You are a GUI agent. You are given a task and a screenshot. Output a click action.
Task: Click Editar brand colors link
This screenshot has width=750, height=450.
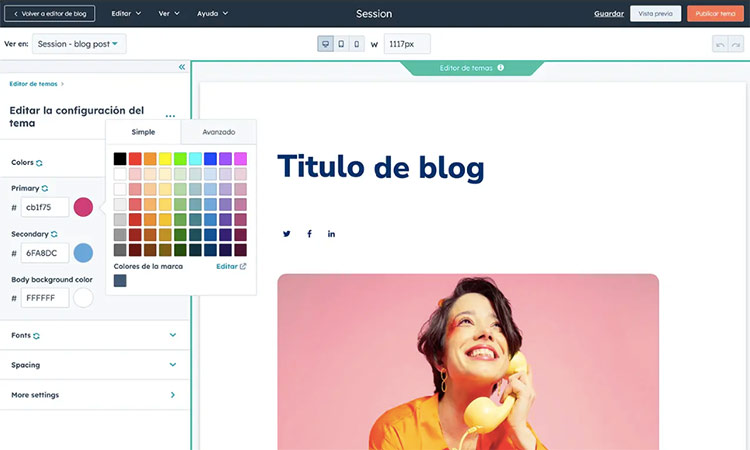coord(231,266)
